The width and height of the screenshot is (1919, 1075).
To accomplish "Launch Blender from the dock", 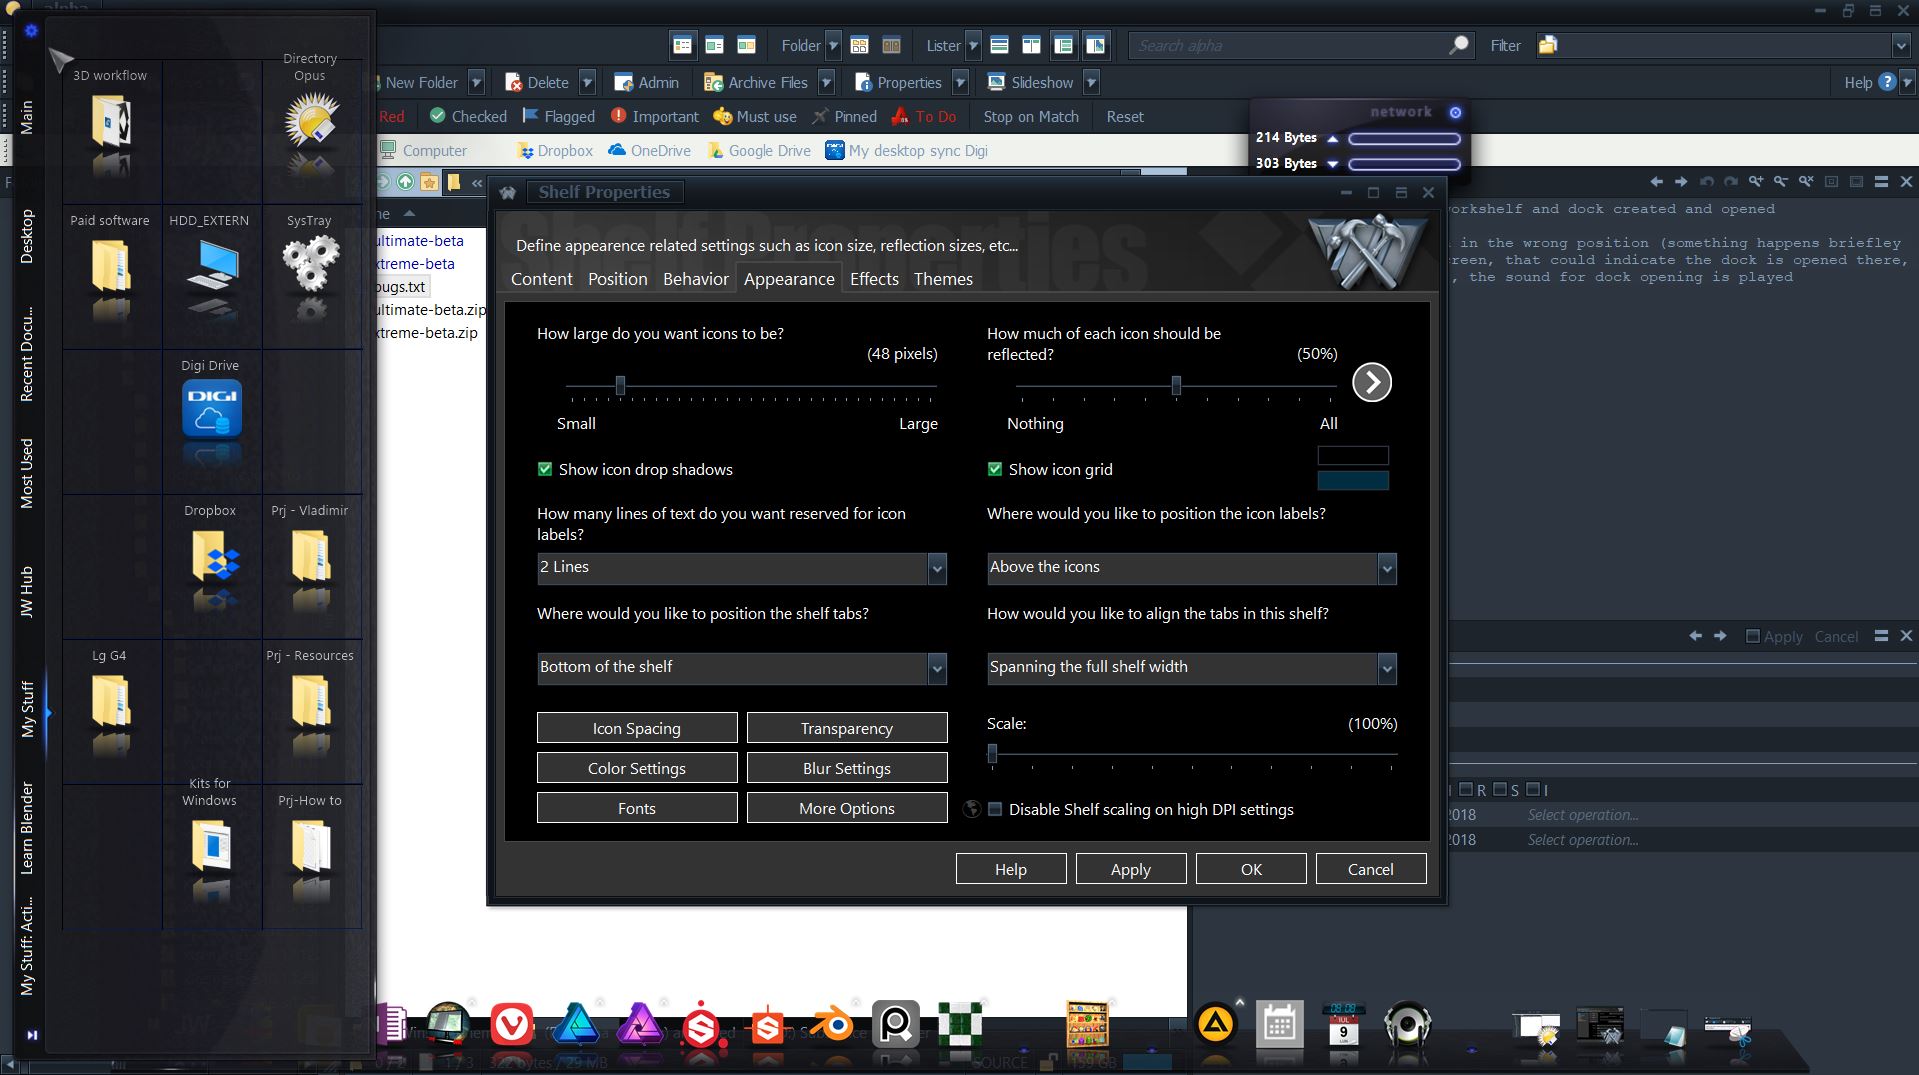I will (x=830, y=1025).
